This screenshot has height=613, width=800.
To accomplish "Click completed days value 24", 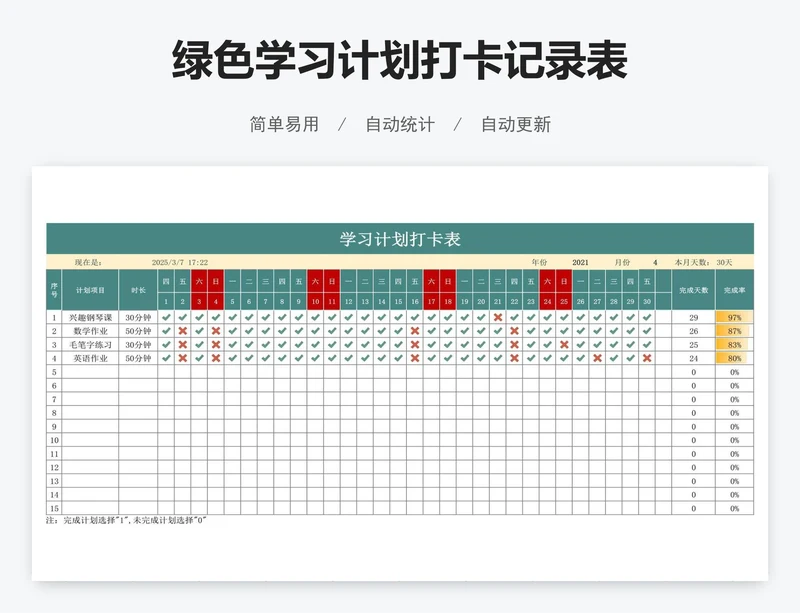I will (693, 358).
